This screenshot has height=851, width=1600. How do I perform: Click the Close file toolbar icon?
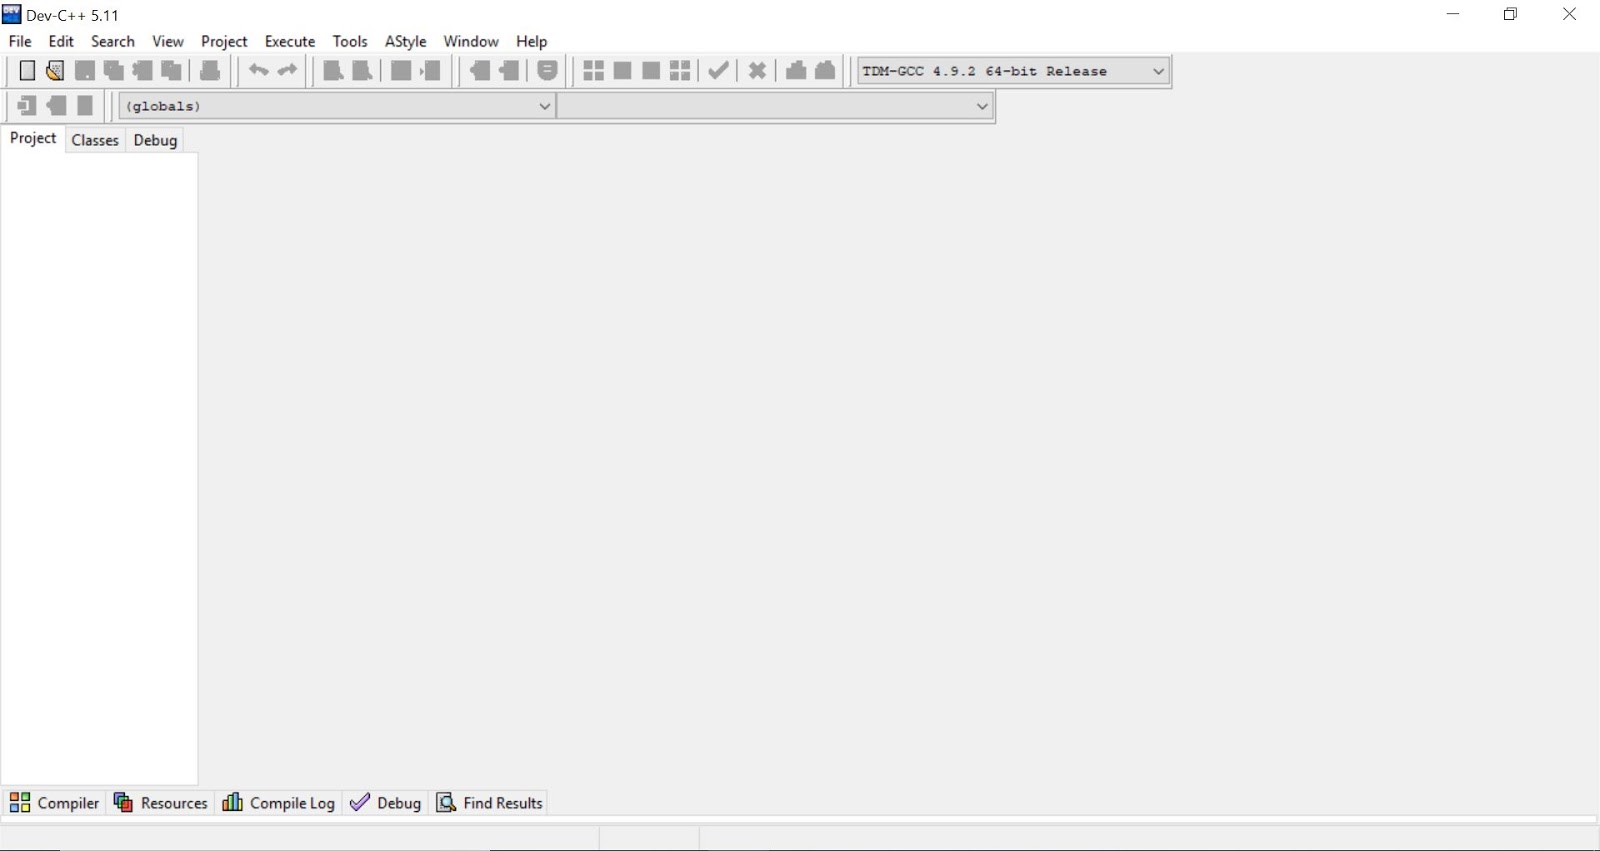coord(143,70)
